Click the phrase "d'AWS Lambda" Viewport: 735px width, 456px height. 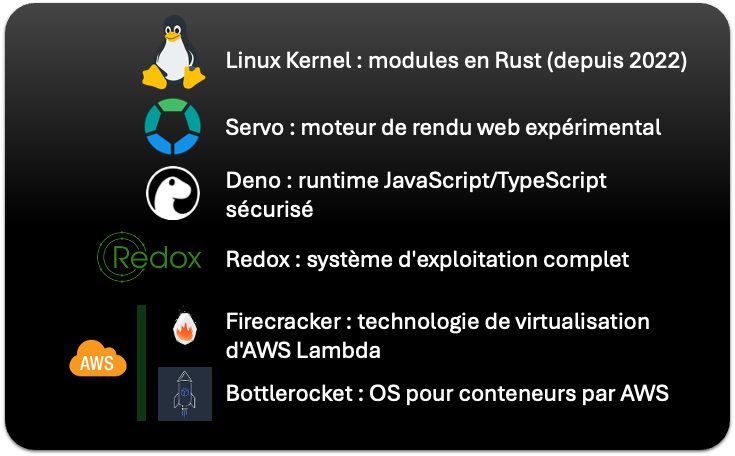pos(303,351)
